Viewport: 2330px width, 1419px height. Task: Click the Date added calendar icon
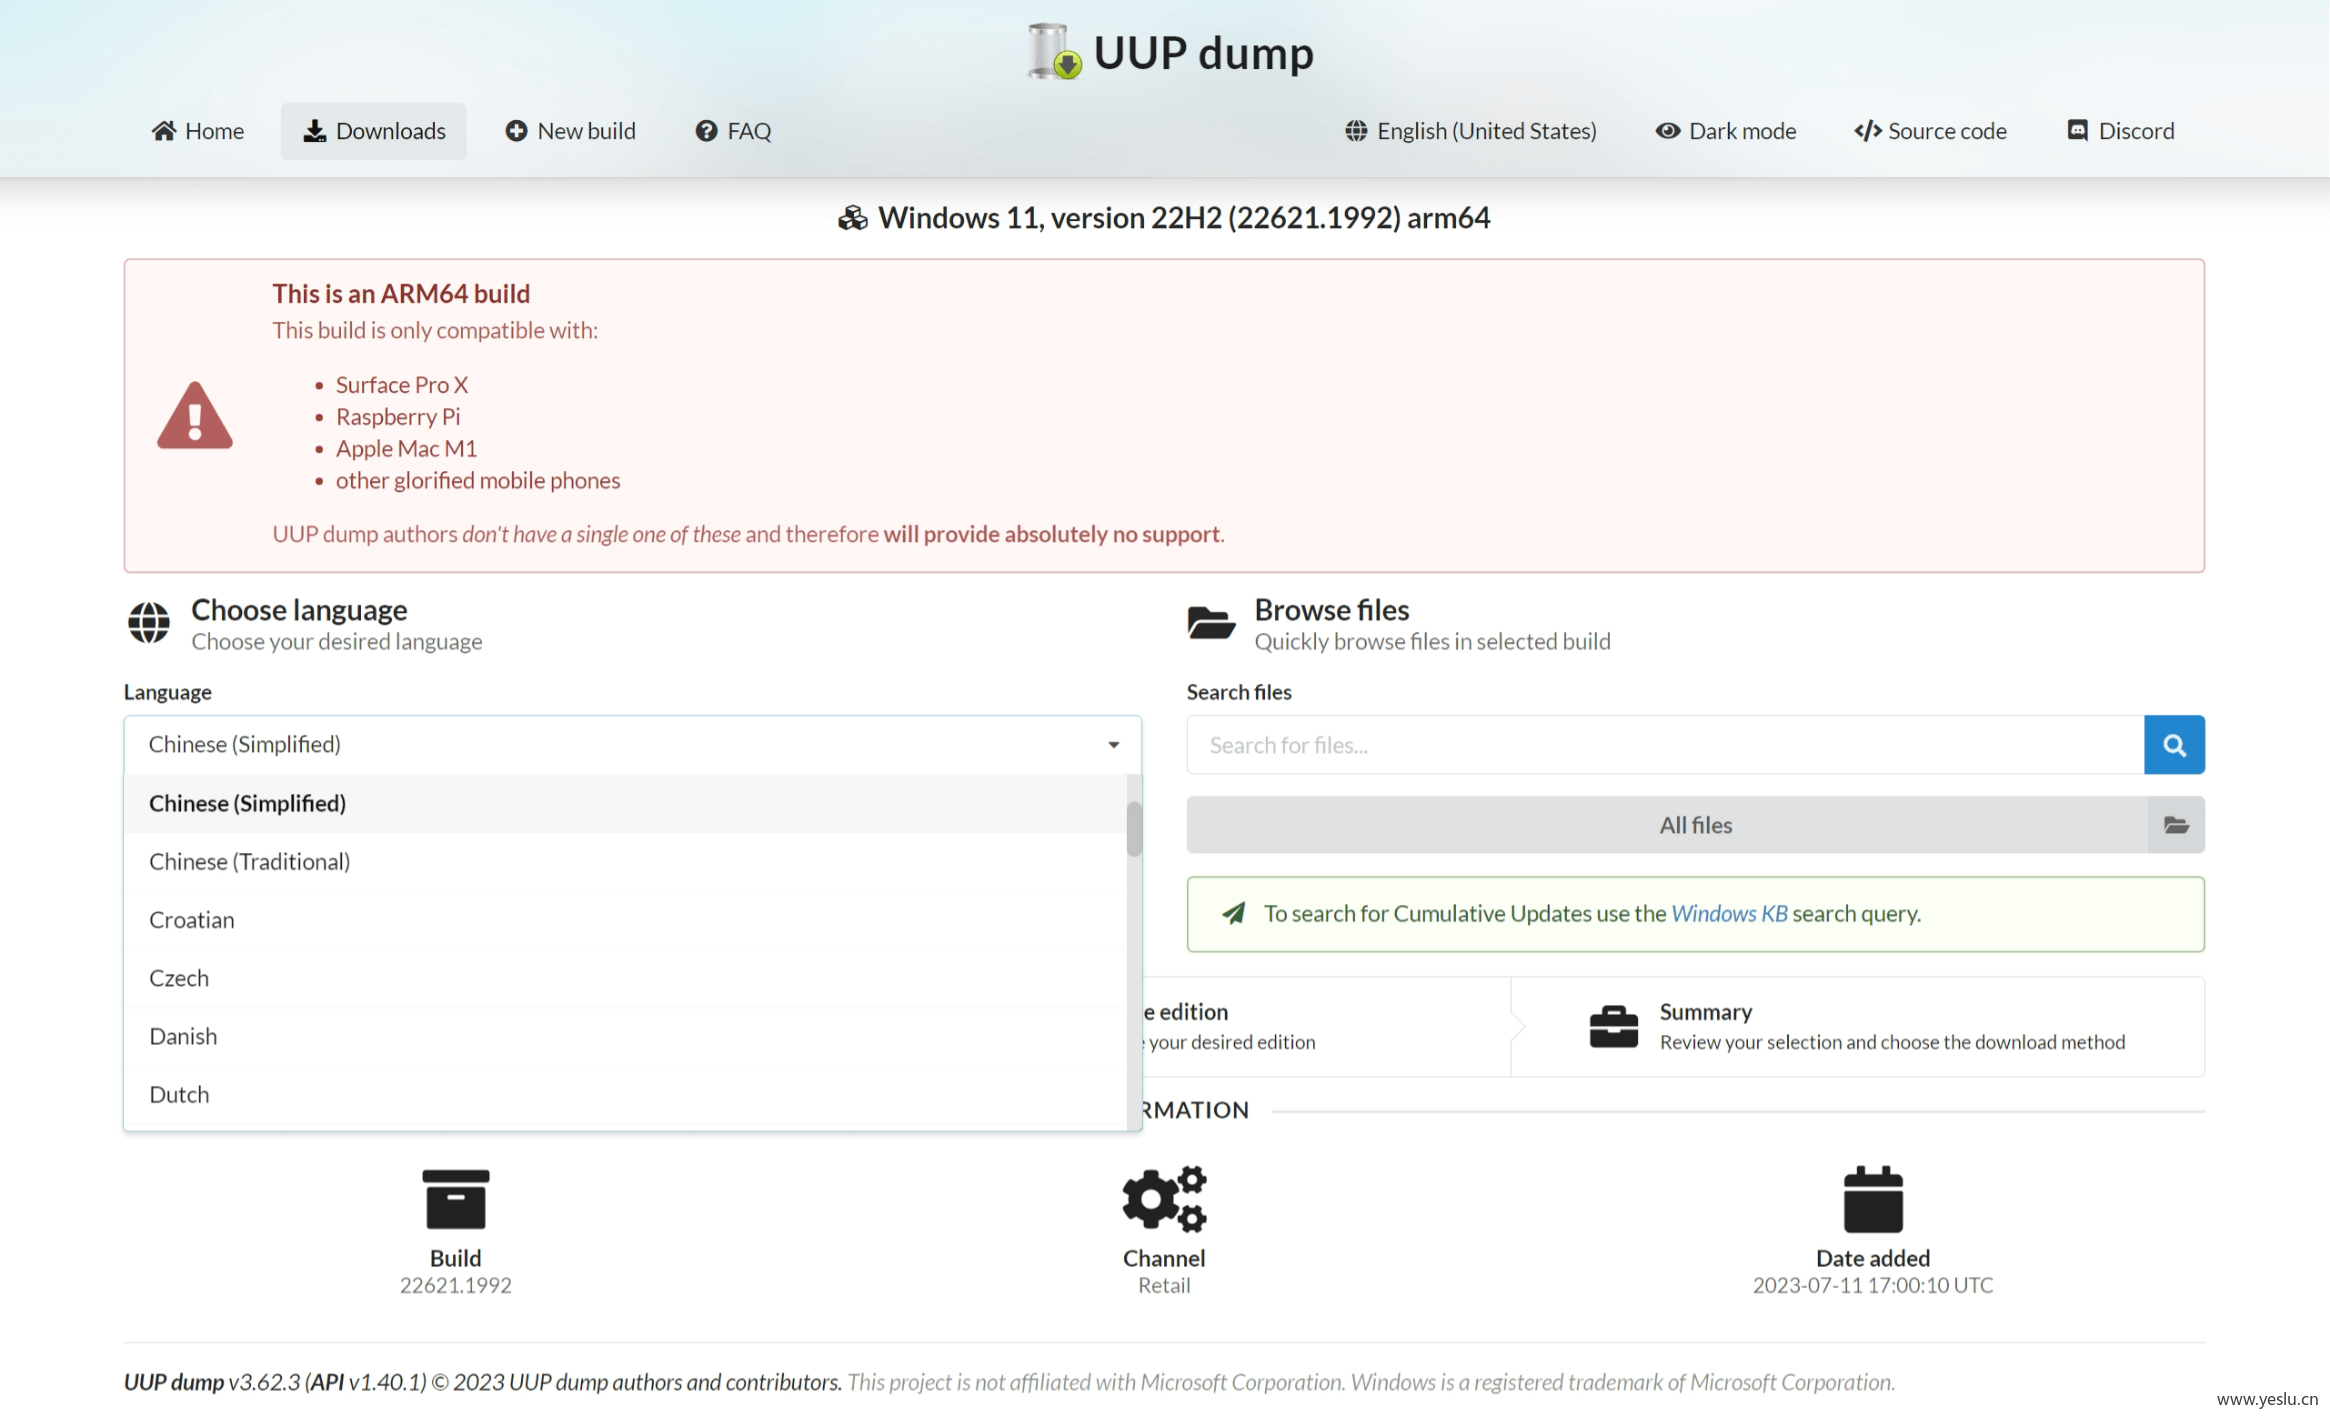click(1873, 1199)
